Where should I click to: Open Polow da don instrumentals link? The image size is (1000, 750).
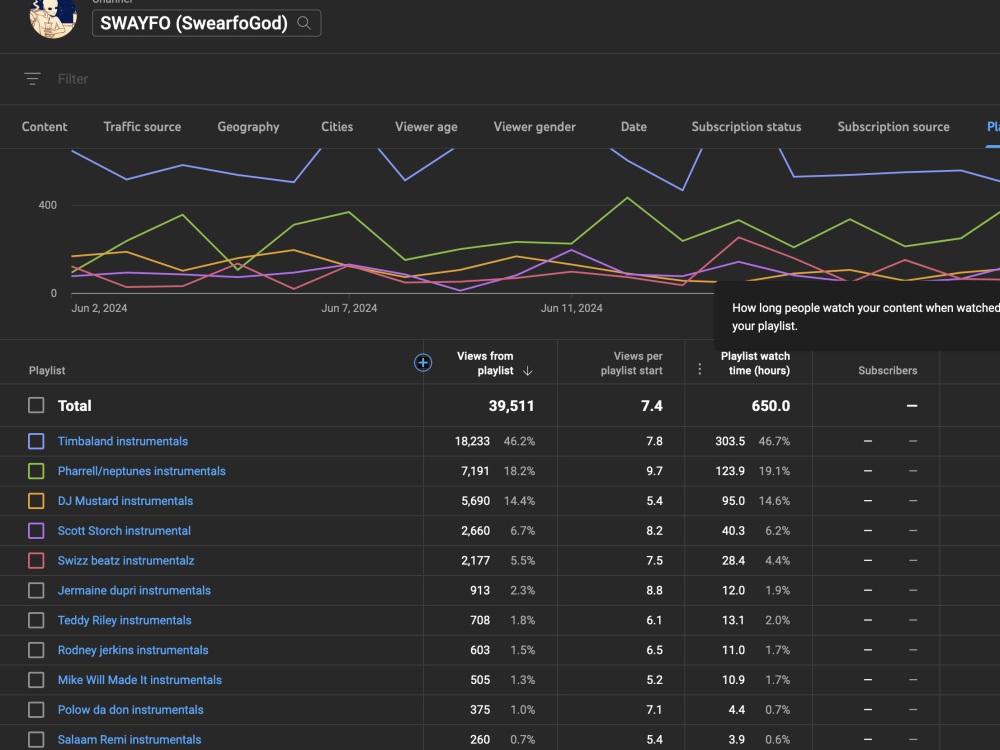130,710
